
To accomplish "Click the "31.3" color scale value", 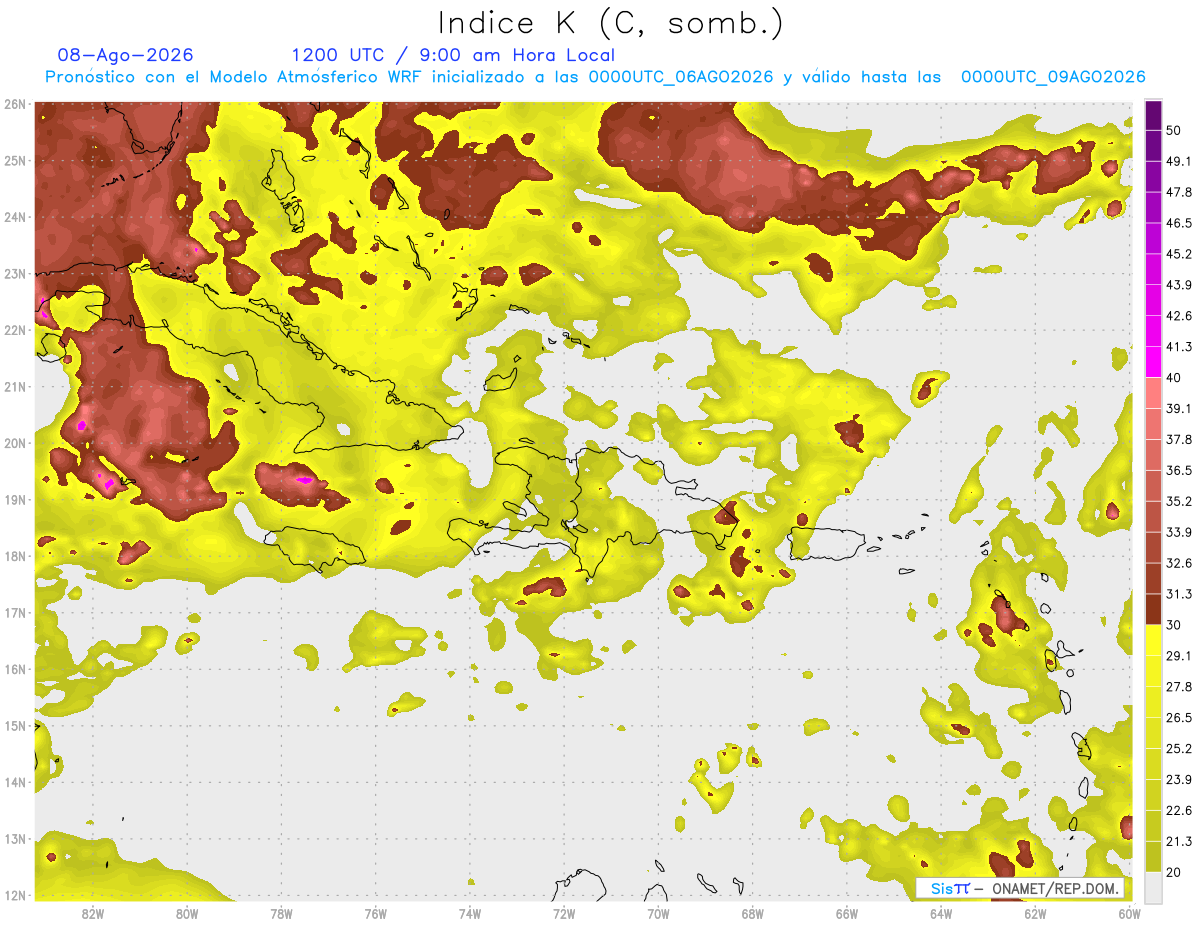I will [1178, 594].
